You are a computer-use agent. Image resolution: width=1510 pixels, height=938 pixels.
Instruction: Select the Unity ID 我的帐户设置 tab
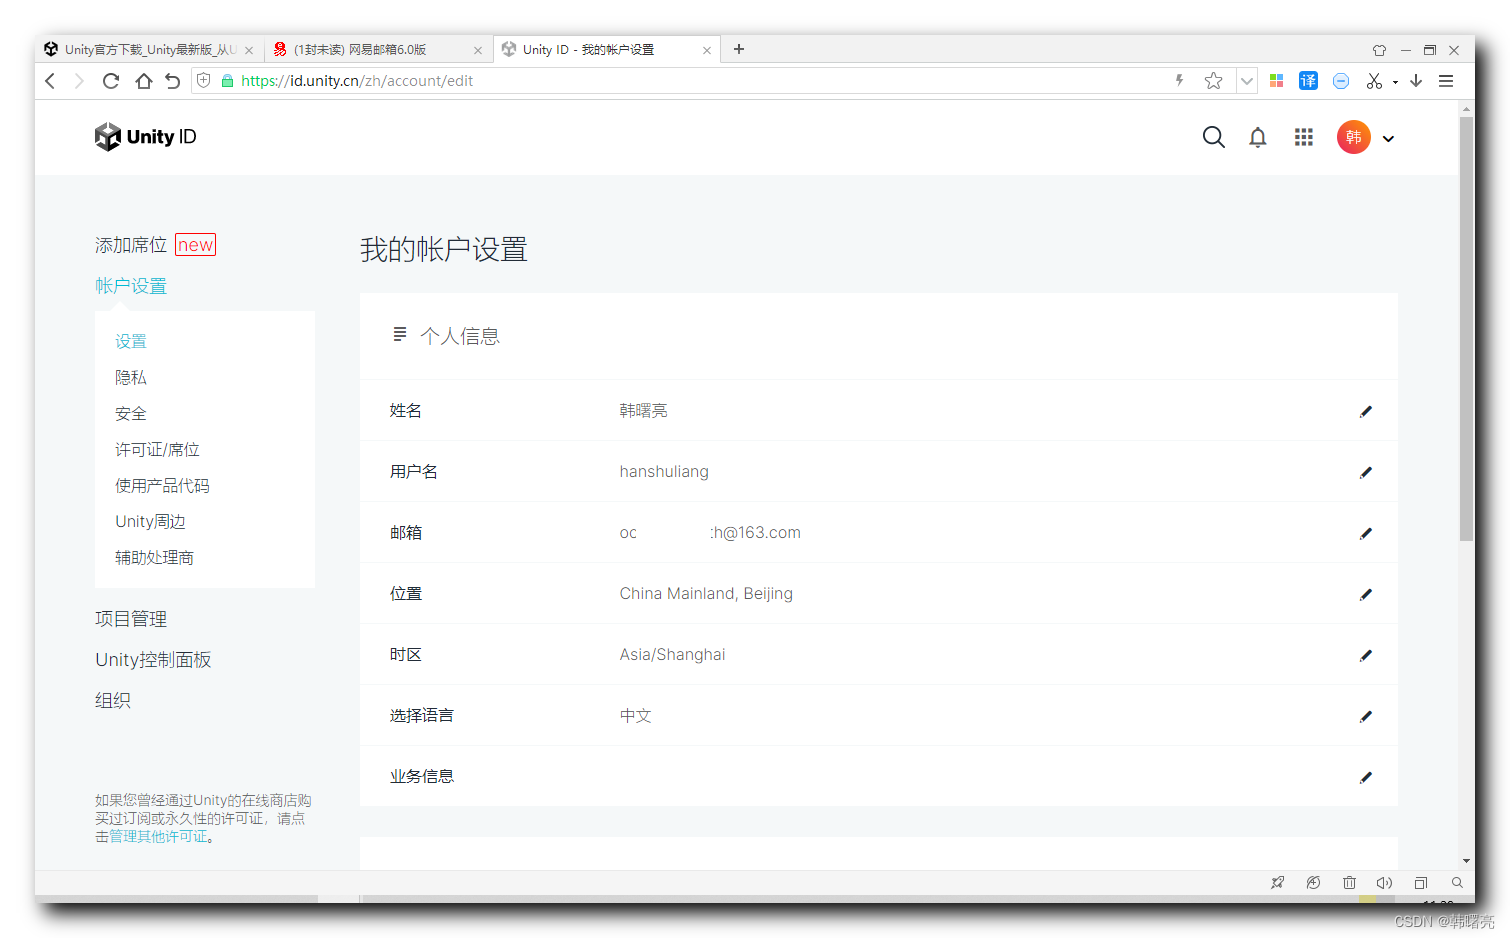click(x=607, y=50)
